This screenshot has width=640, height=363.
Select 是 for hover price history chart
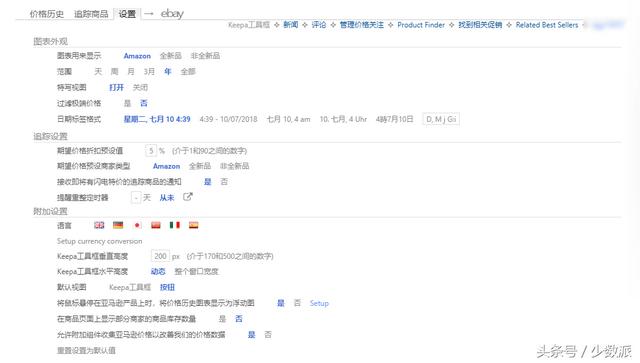pyautogui.click(x=281, y=303)
